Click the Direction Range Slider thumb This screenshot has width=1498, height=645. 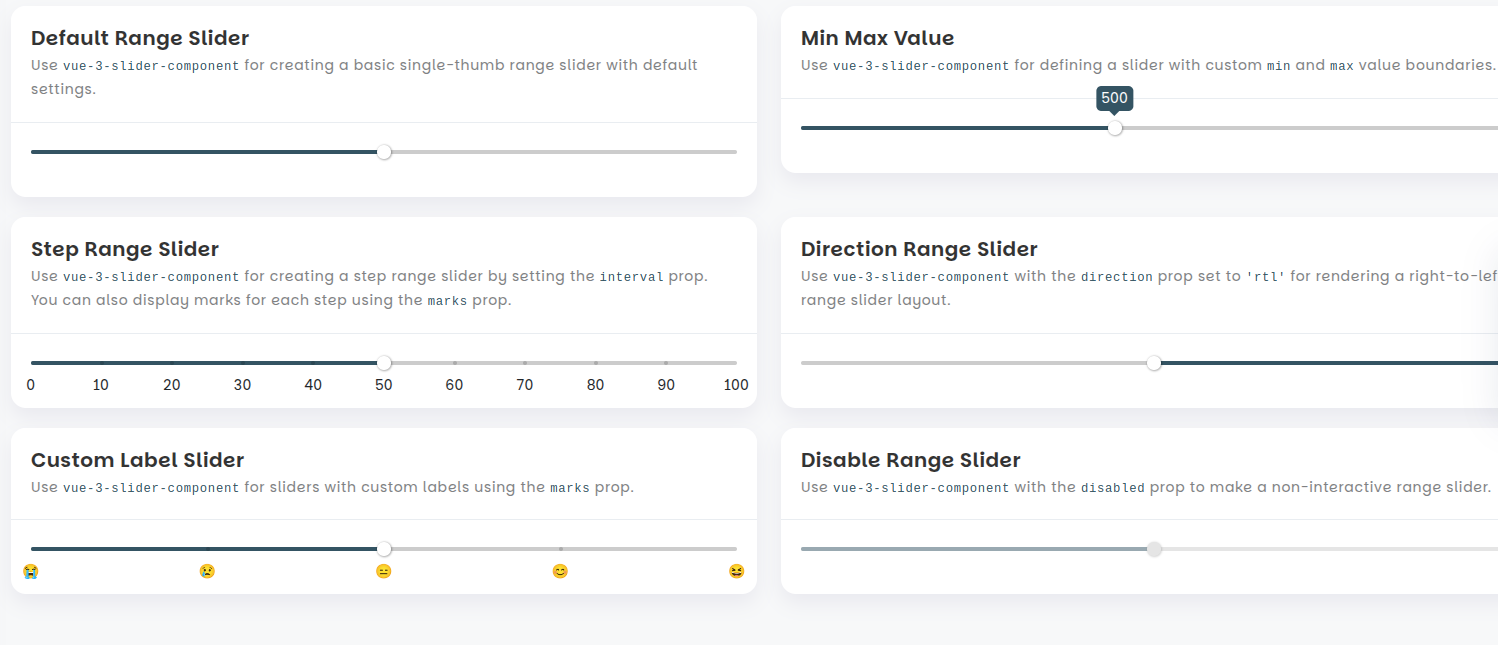[x=1154, y=363]
